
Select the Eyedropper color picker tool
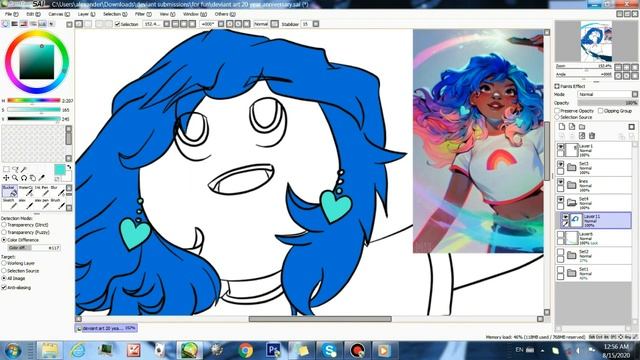point(42,178)
